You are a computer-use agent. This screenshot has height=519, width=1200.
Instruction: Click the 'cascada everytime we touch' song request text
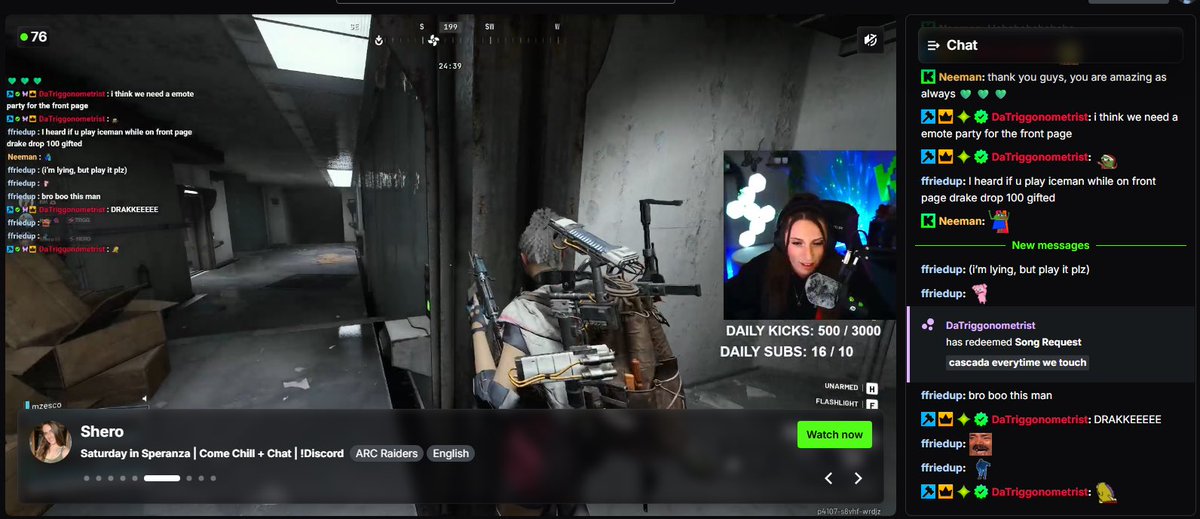click(1017, 362)
